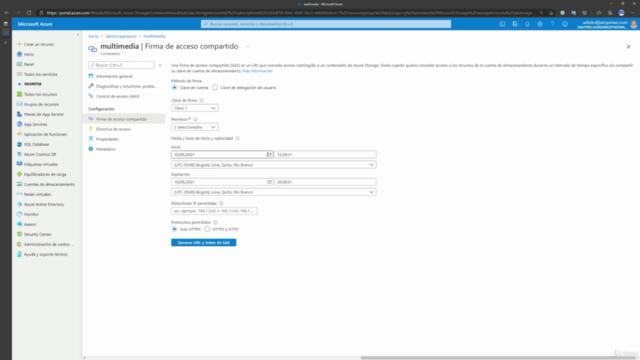
Task: Click the Azure global search box
Action: pyautogui.click(x=326, y=24)
